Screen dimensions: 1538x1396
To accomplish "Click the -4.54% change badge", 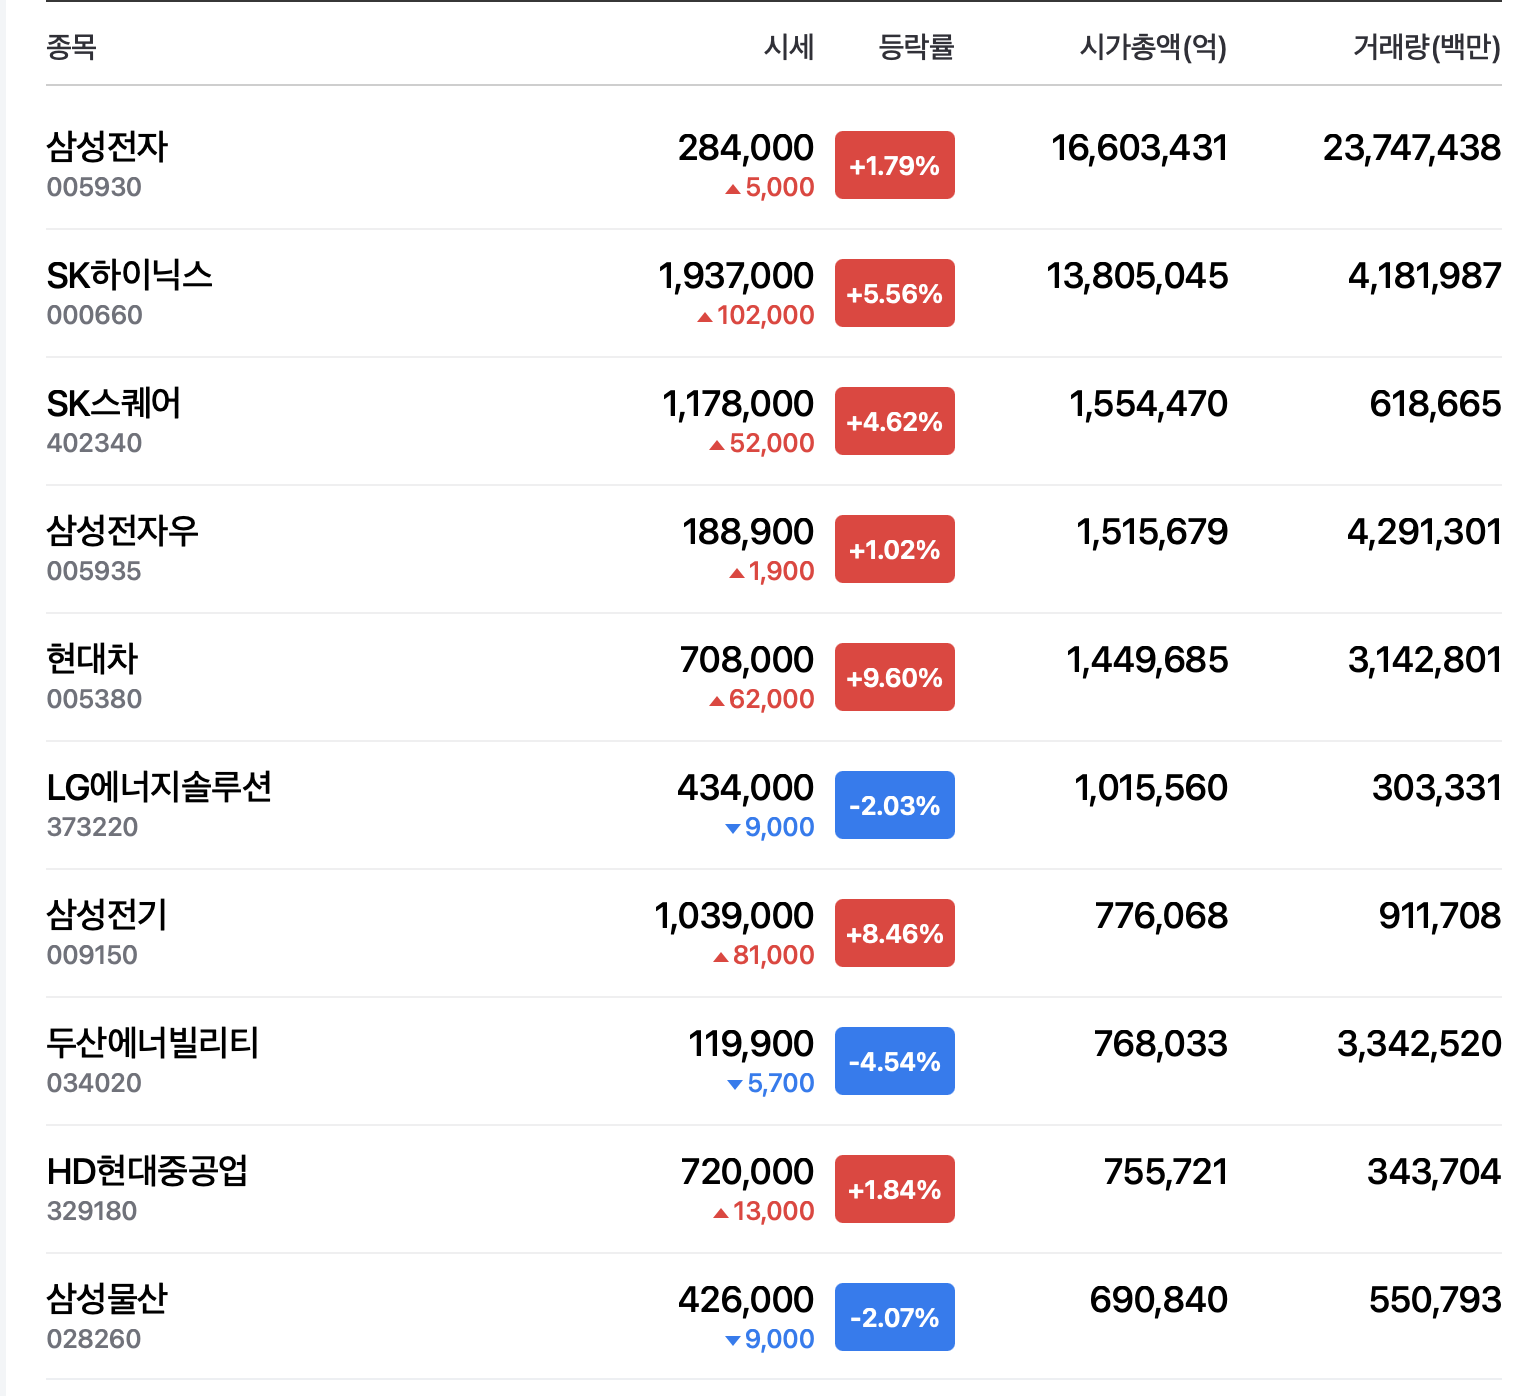I will pyautogui.click(x=895, y=1061).
